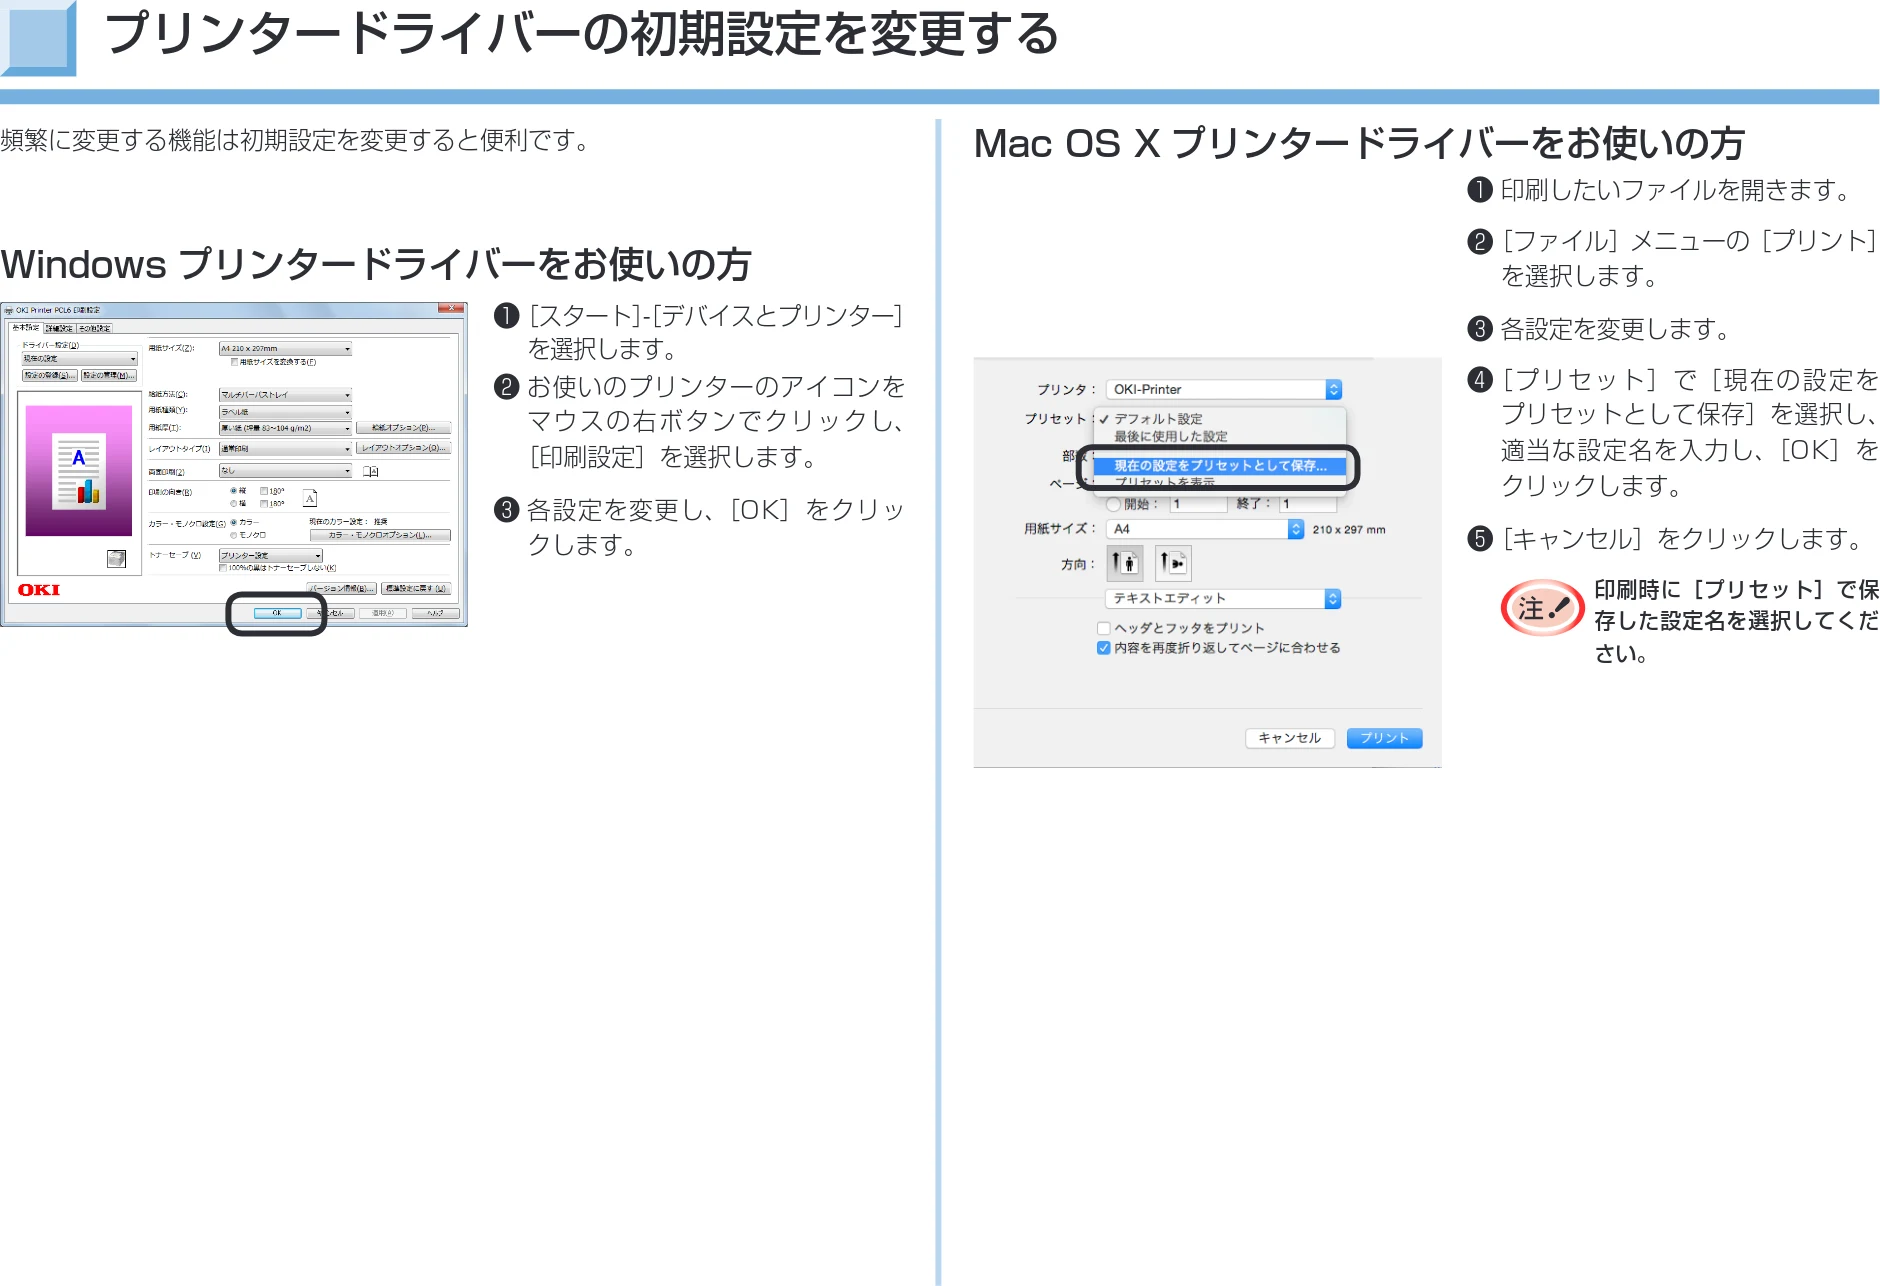Click 給紙オプション button
Image resolution: width=1880 pixels, height=1286 pixels.
coord(403,428)
